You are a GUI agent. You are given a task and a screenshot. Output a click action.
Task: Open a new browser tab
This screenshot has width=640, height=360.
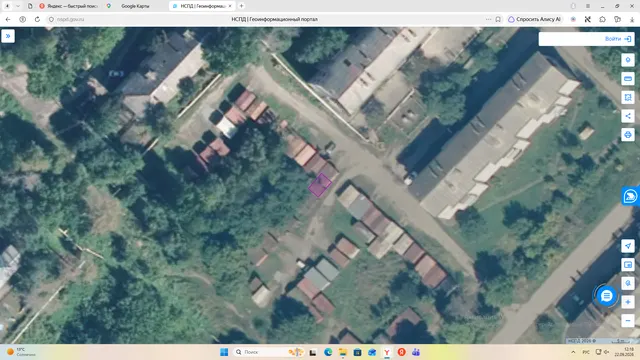[241, 6]
